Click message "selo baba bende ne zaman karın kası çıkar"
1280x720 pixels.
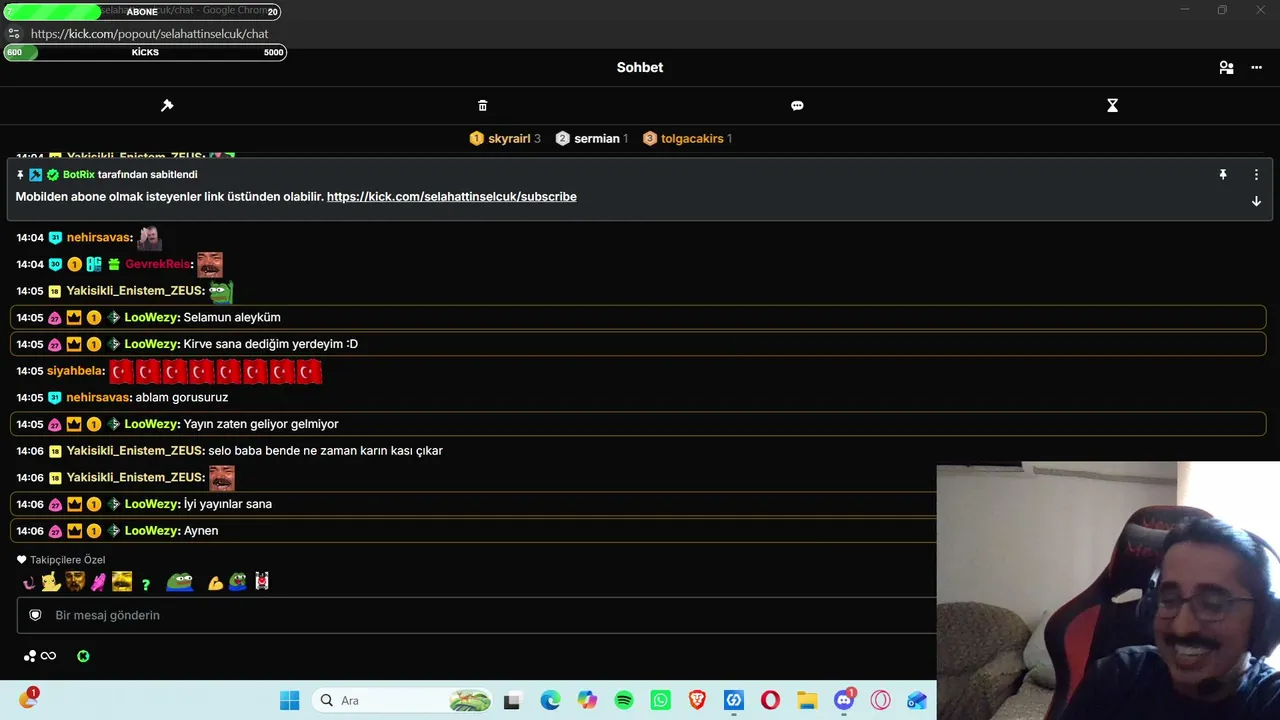(x=325, y=451)
